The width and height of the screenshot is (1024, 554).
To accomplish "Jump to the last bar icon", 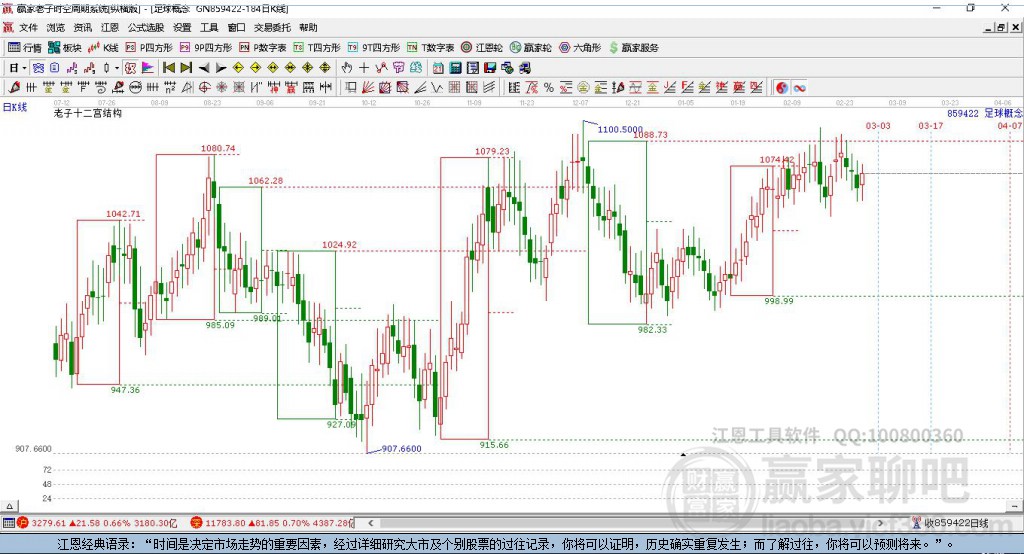I will coord(186,67).
